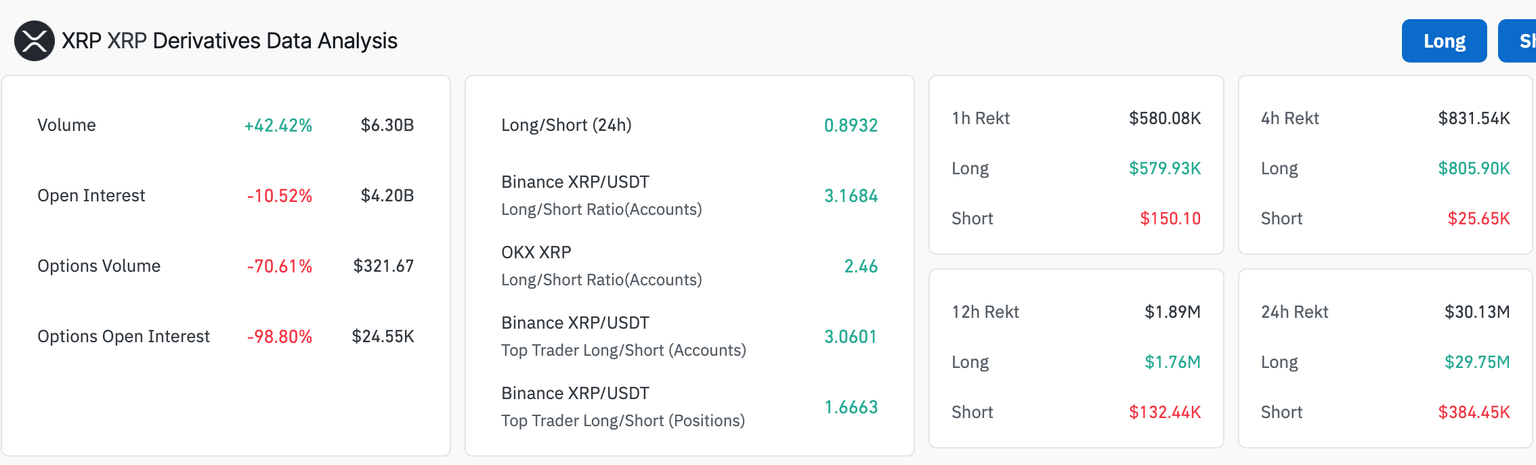Open Binance XRP/USDT Long/Short Ratio (Accounts) row
Screen dimensions: 1536x465
click(x=601, y=195)
